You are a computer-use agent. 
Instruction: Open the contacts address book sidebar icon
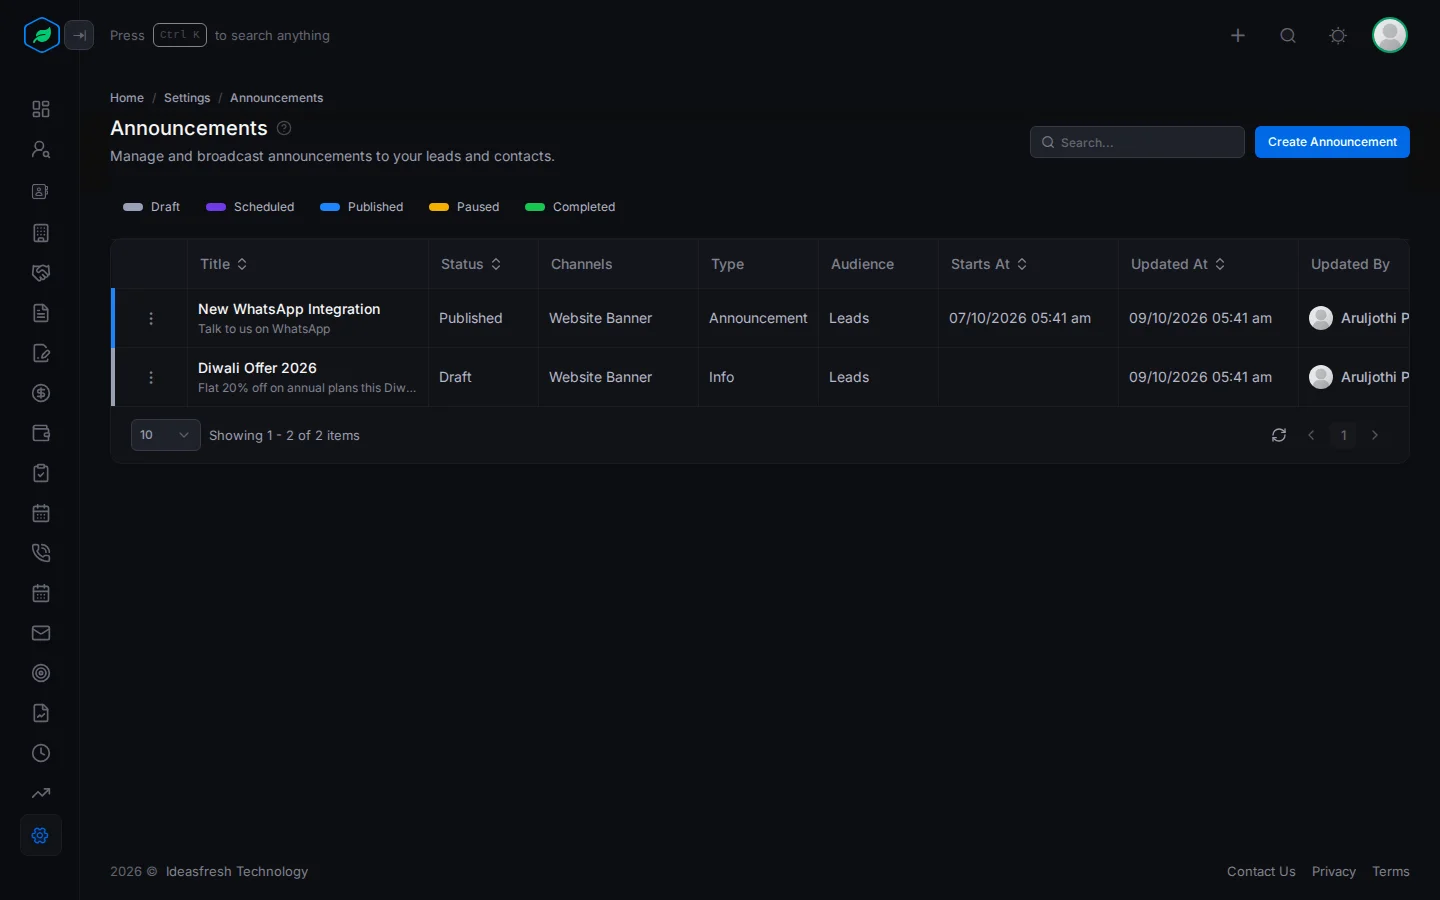tap(41, 191)
